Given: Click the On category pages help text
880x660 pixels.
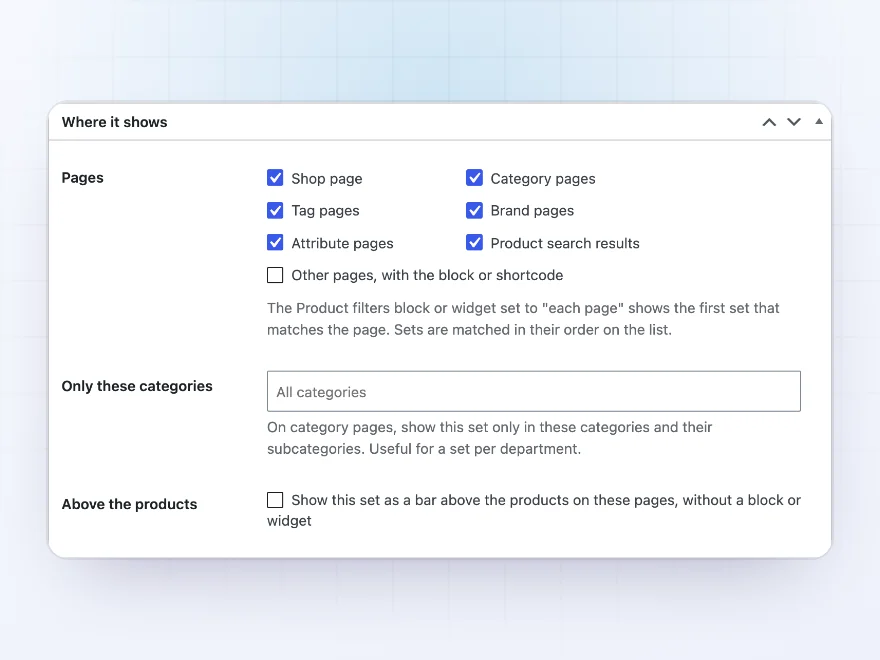Looking at the screenshot, I should click(x=489, y=438).
